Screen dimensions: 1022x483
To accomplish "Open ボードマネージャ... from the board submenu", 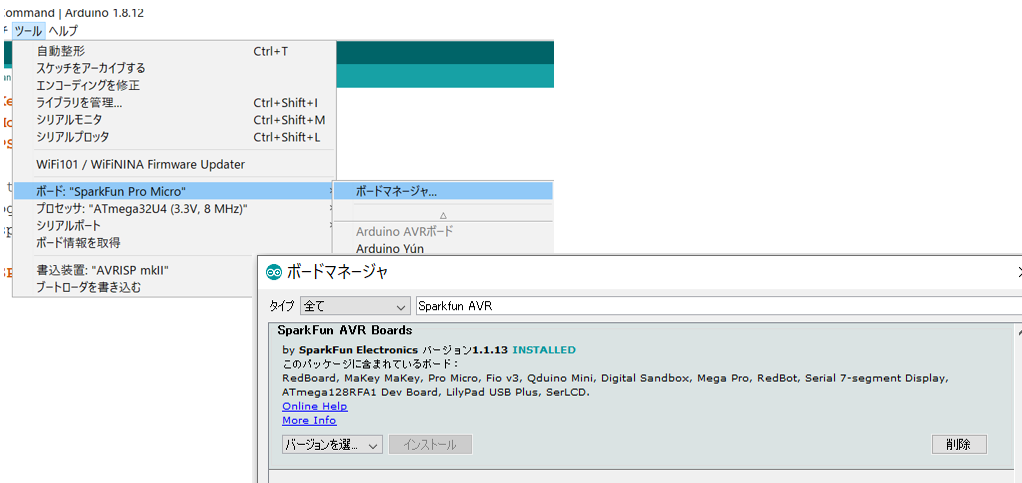I will click(x=443, y=192).
